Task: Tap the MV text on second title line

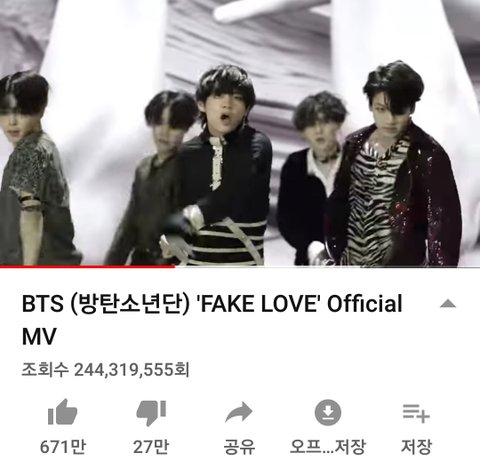Action: [39, 336]
